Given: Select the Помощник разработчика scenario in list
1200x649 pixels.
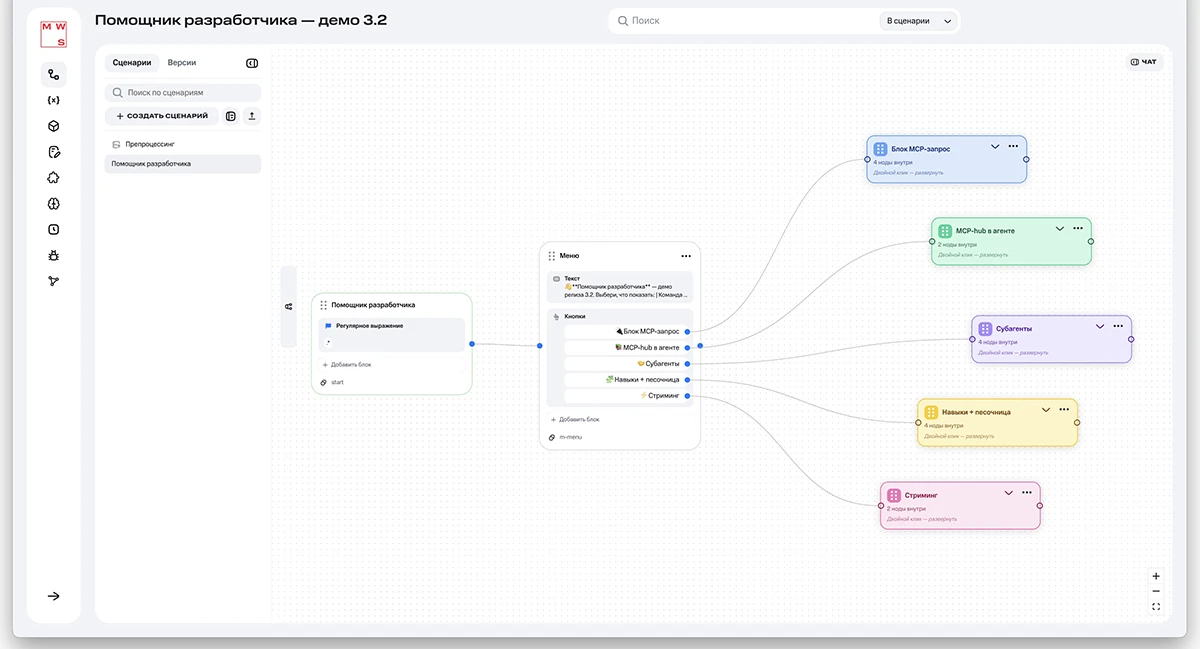Looking at the screenshot, I should pyautogui.click(x=183, y=164).
